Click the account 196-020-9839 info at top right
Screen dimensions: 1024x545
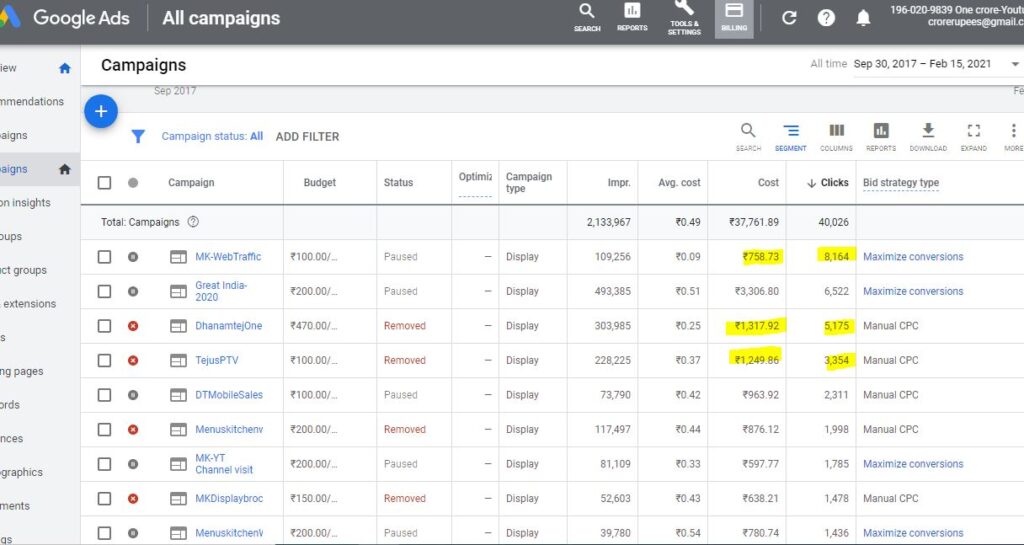[x=956, y=16]
